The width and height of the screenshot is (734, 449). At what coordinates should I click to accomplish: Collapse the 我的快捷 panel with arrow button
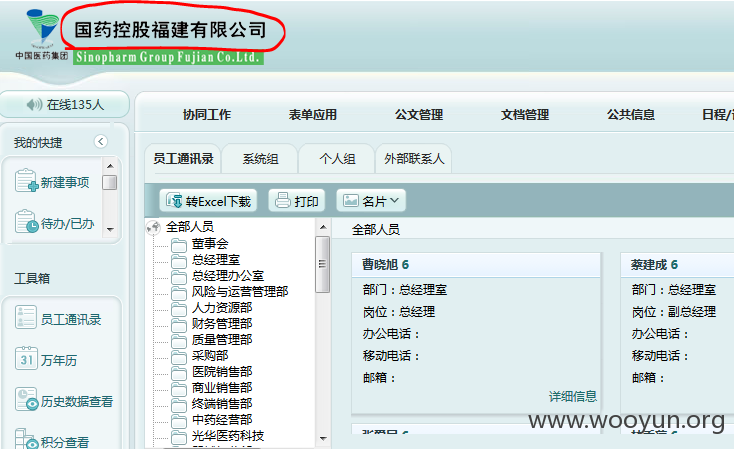(x=101, y=141)
